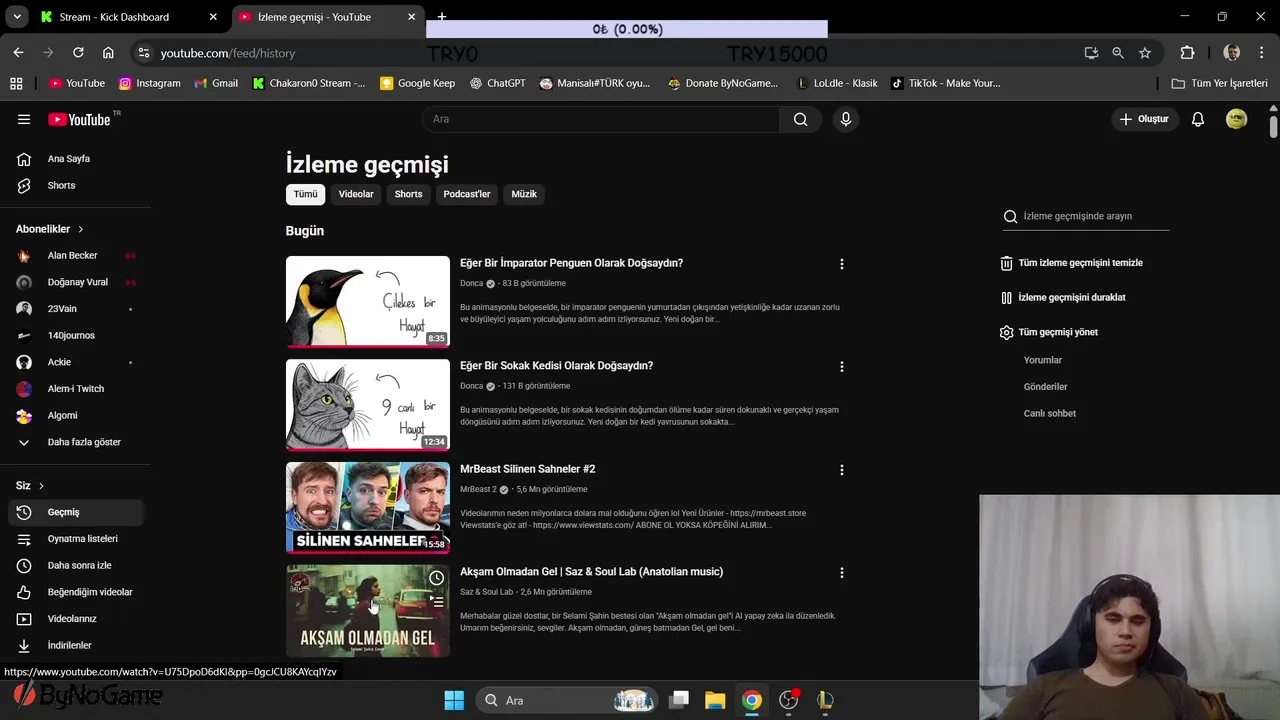Open 140journos channel subscription
This screenshot has height=720, width=1280.
pyautogui.click(x=75, y=336)
